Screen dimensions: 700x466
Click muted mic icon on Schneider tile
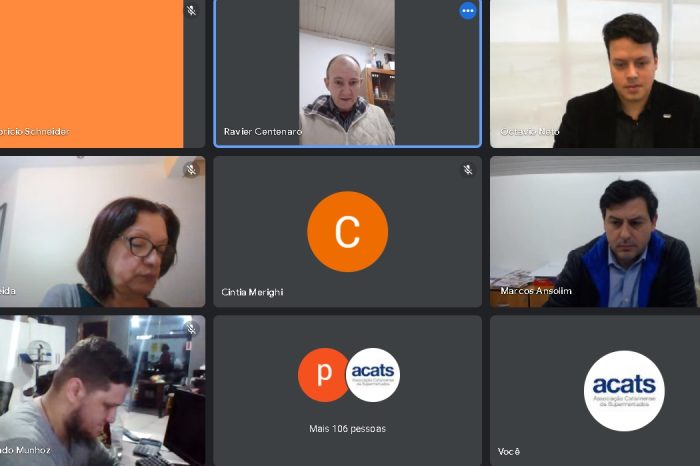(x=192, y=10)
